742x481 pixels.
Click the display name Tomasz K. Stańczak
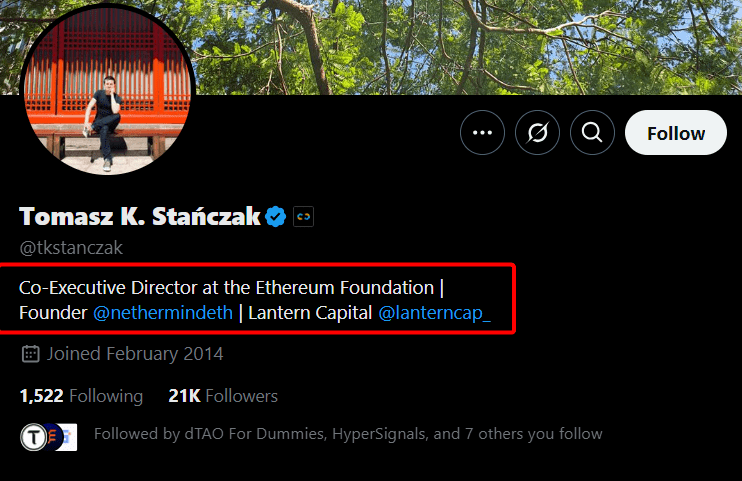tap(139, 216)
